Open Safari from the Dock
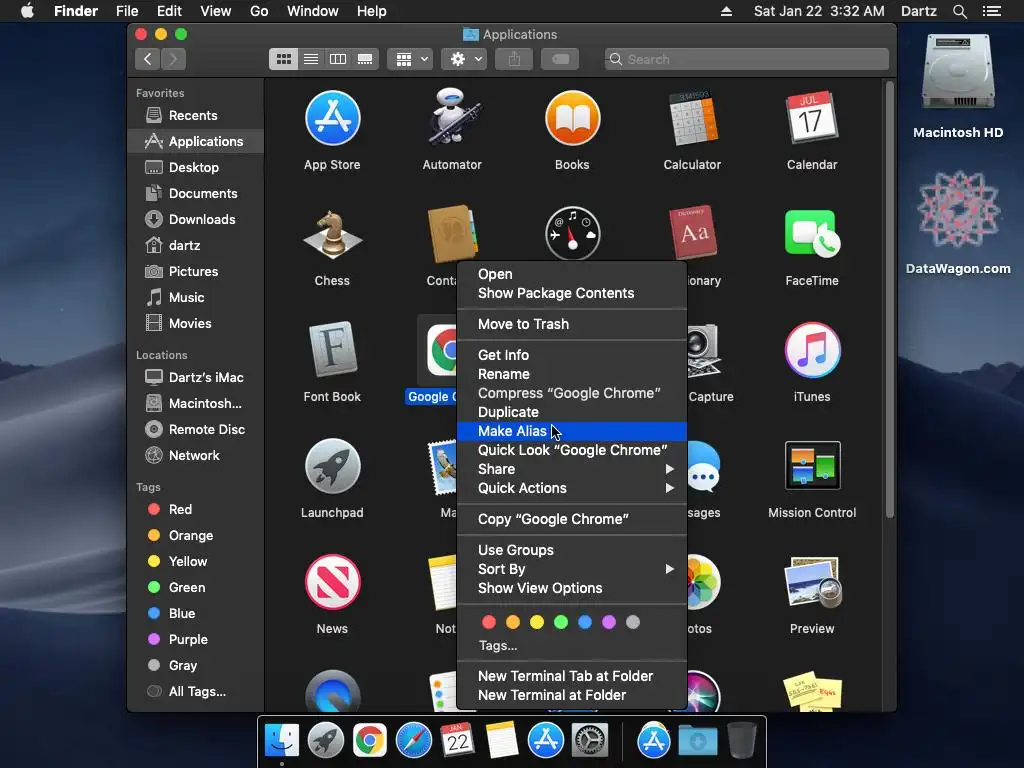The image size is (1024, 768). 413,741
